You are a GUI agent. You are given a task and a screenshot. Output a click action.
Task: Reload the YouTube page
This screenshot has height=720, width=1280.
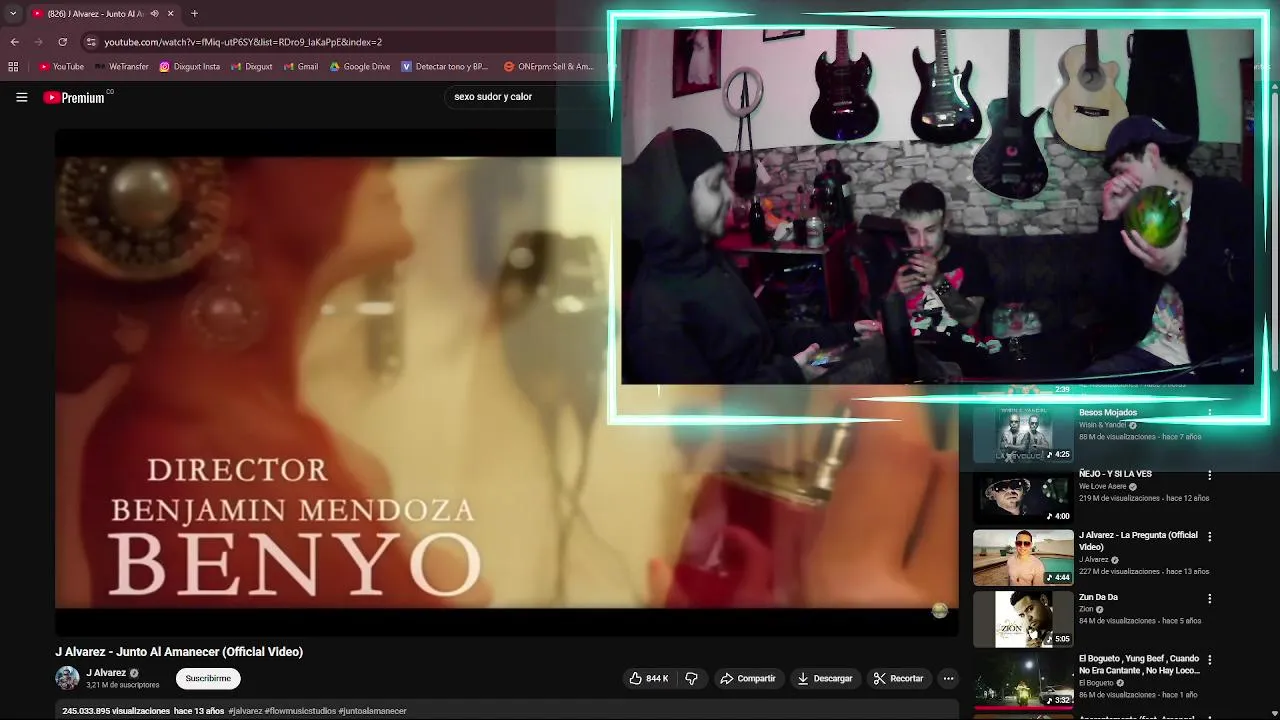(x=62, y=42)
